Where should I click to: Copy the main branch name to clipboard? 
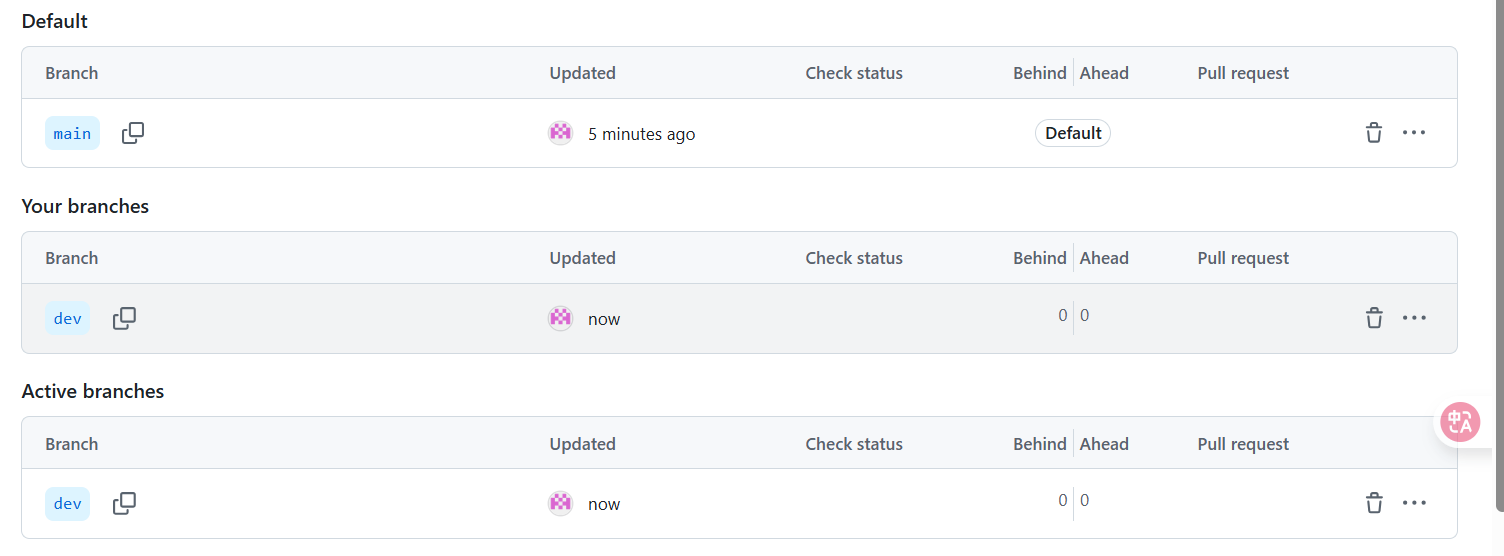[x=133, y=133]
